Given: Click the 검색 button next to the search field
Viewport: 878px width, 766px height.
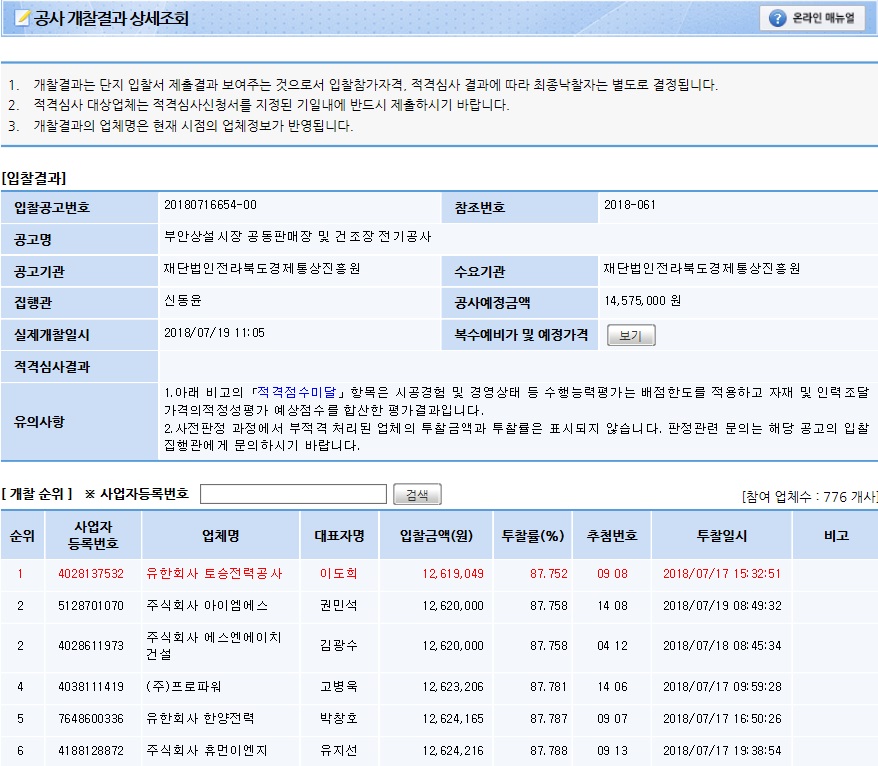Looking at the screenshot, I should pos(417,494).
